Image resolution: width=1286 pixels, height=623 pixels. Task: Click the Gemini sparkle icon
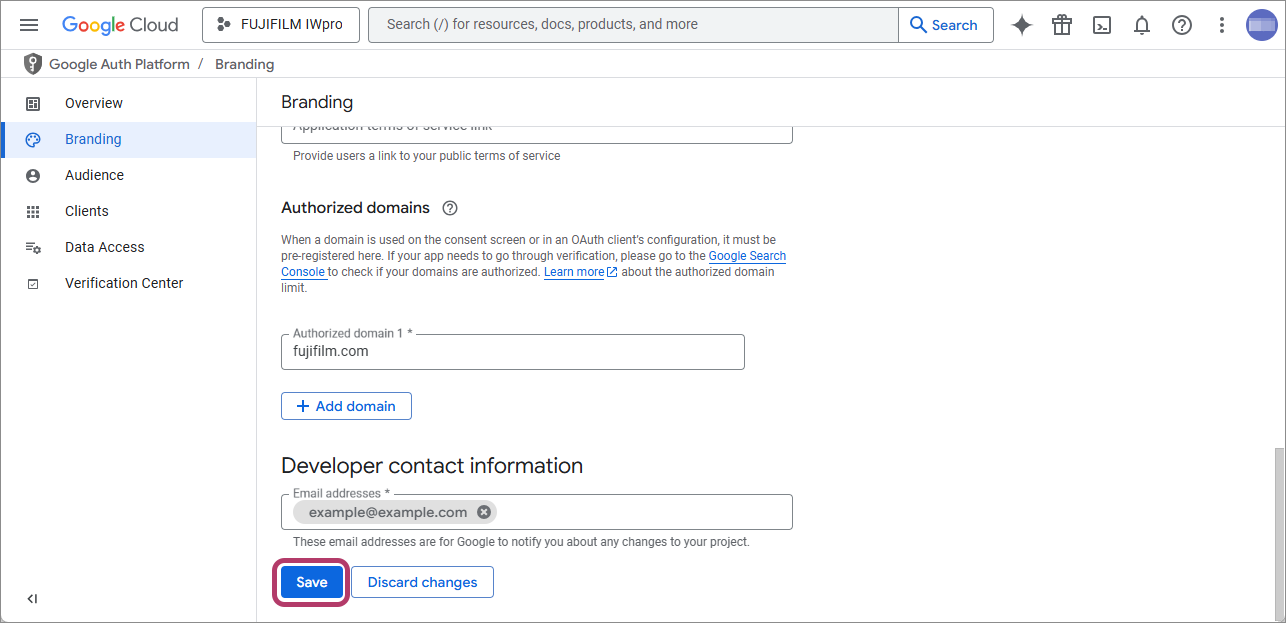pyautogui.click(x=1021, y=25)
